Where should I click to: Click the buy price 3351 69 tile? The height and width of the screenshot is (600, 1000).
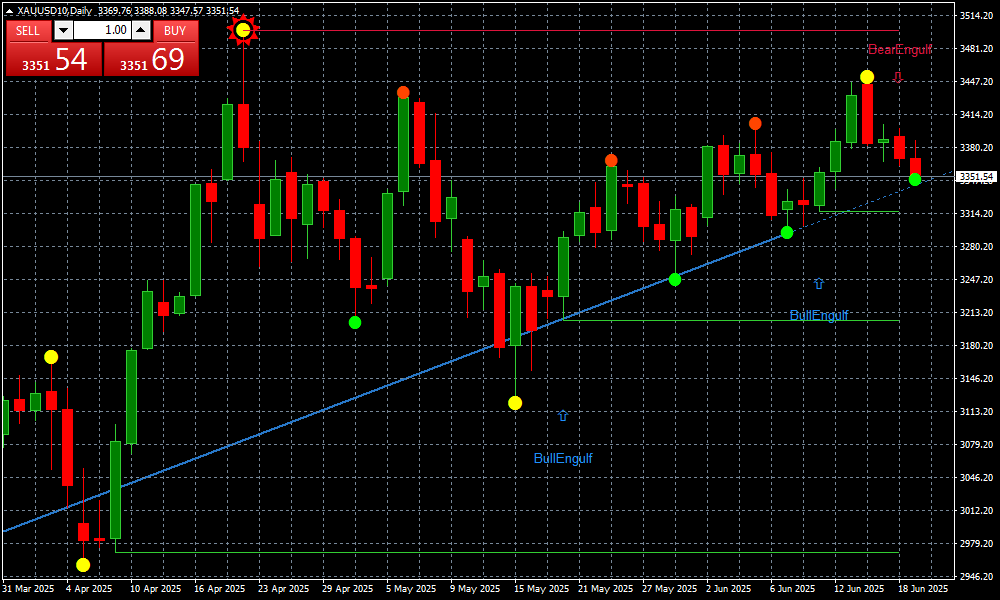coord(151,59)
